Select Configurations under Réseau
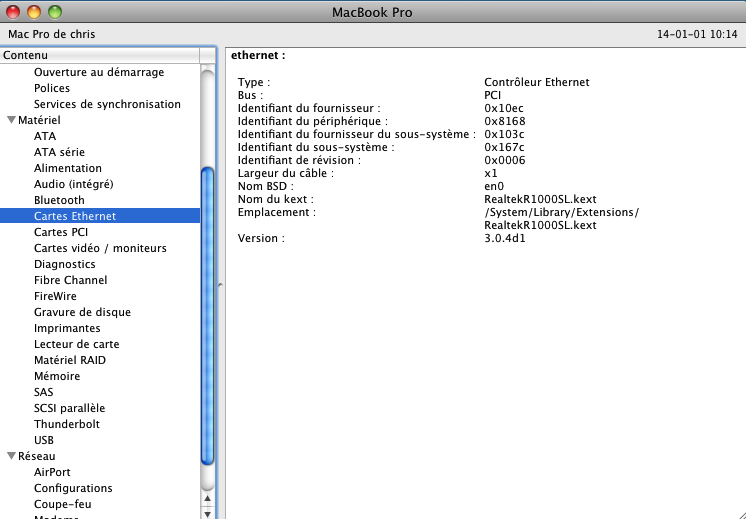This screenshot has width=746, height=519. [x=73, y=489]
